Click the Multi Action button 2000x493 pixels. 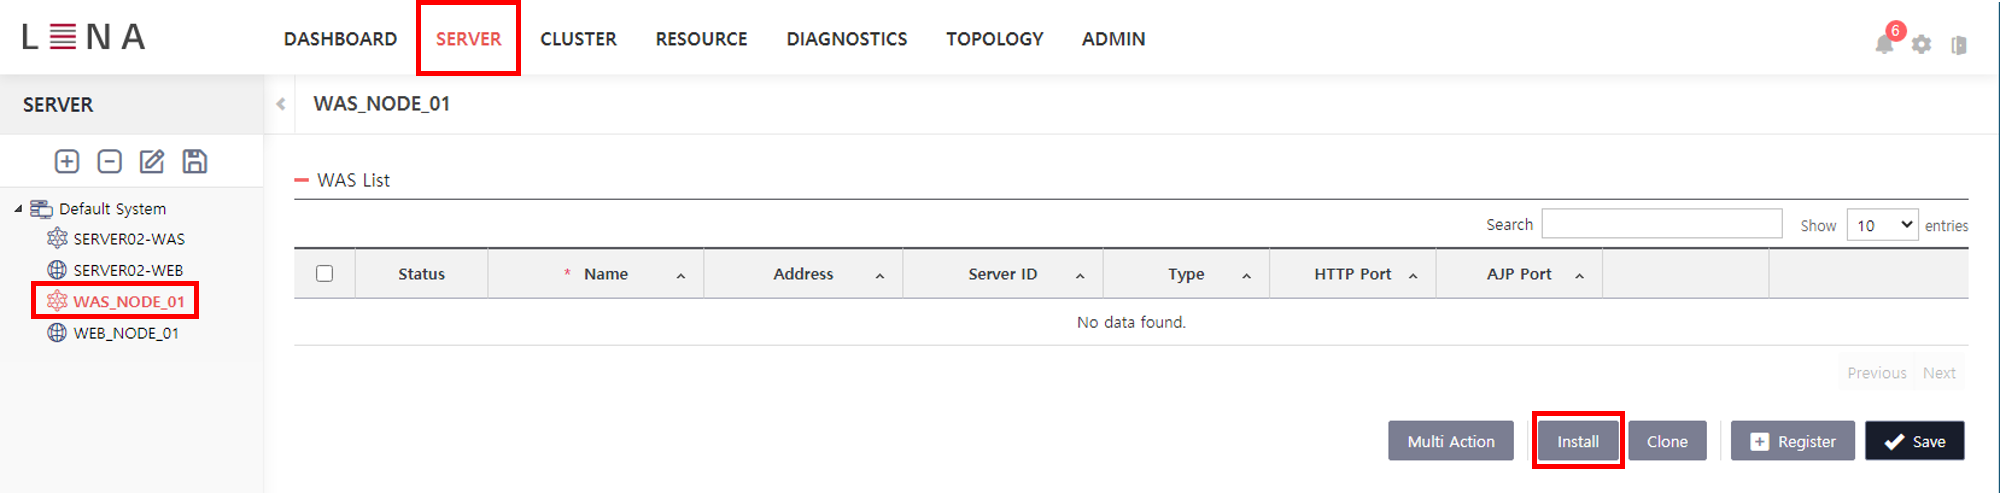coord(1450,441)
